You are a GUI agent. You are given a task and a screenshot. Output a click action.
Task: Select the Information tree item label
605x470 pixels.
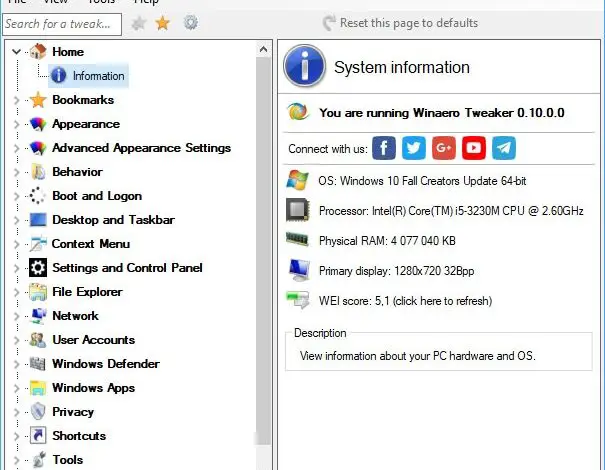[x=99, y=76]
